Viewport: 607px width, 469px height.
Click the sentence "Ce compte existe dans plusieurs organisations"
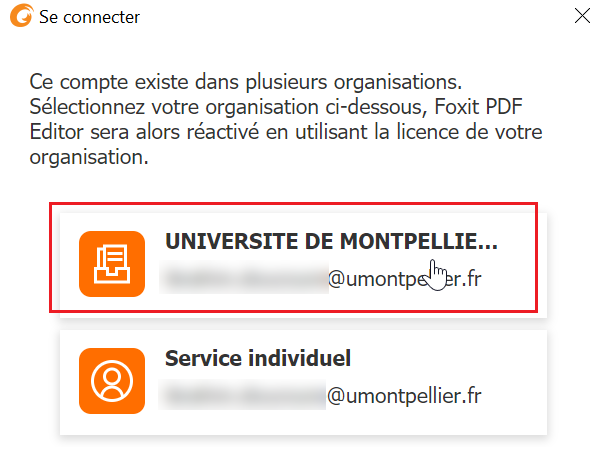248,80
